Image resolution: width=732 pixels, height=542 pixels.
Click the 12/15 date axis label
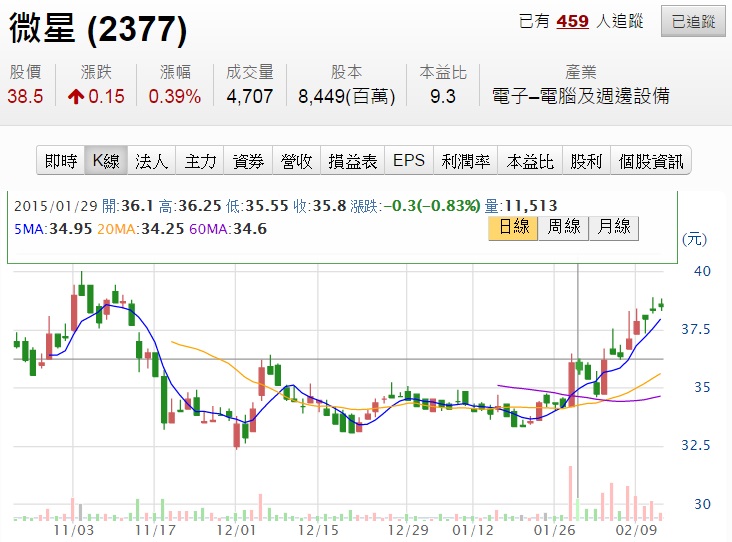(x=318, y=530)
